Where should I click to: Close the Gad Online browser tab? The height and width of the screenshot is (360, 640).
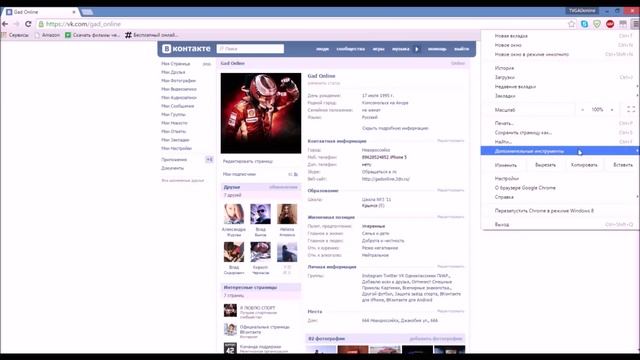click(74, 12)
